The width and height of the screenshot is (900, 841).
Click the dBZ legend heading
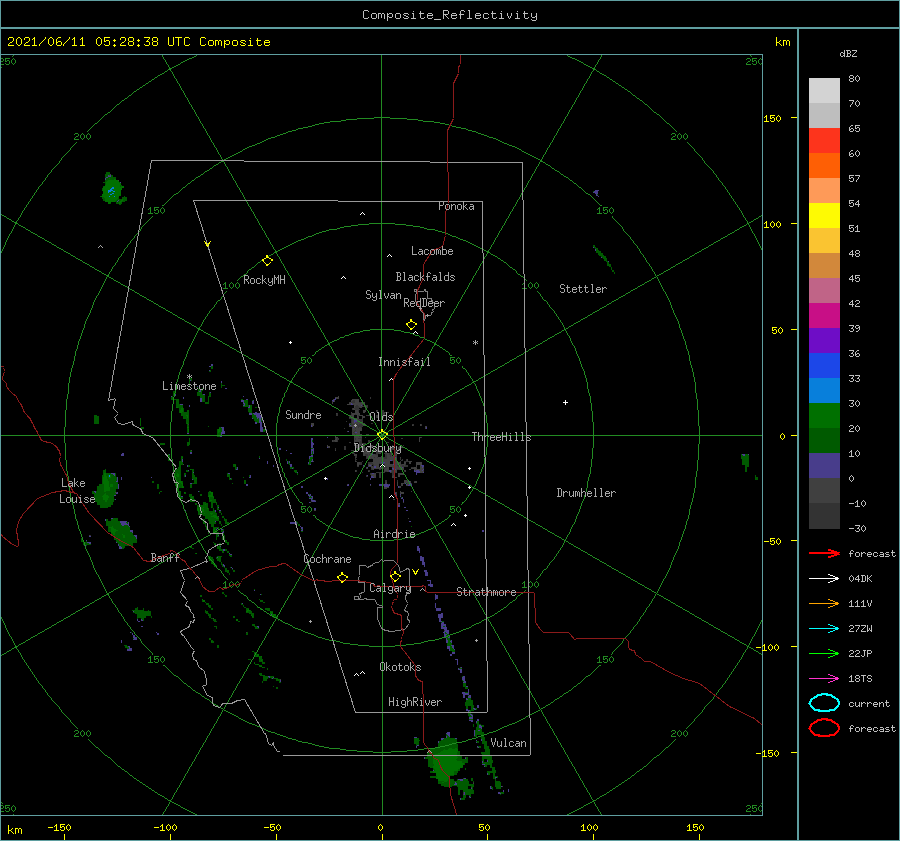coord(848,53)
